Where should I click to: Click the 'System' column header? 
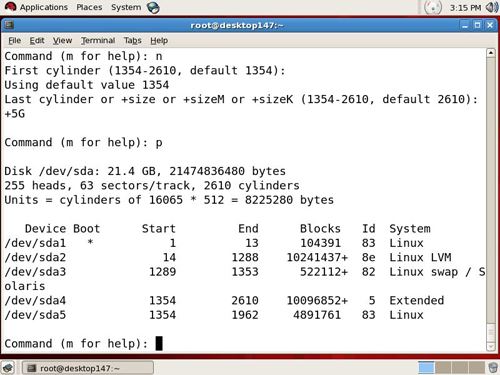[410, 229]
